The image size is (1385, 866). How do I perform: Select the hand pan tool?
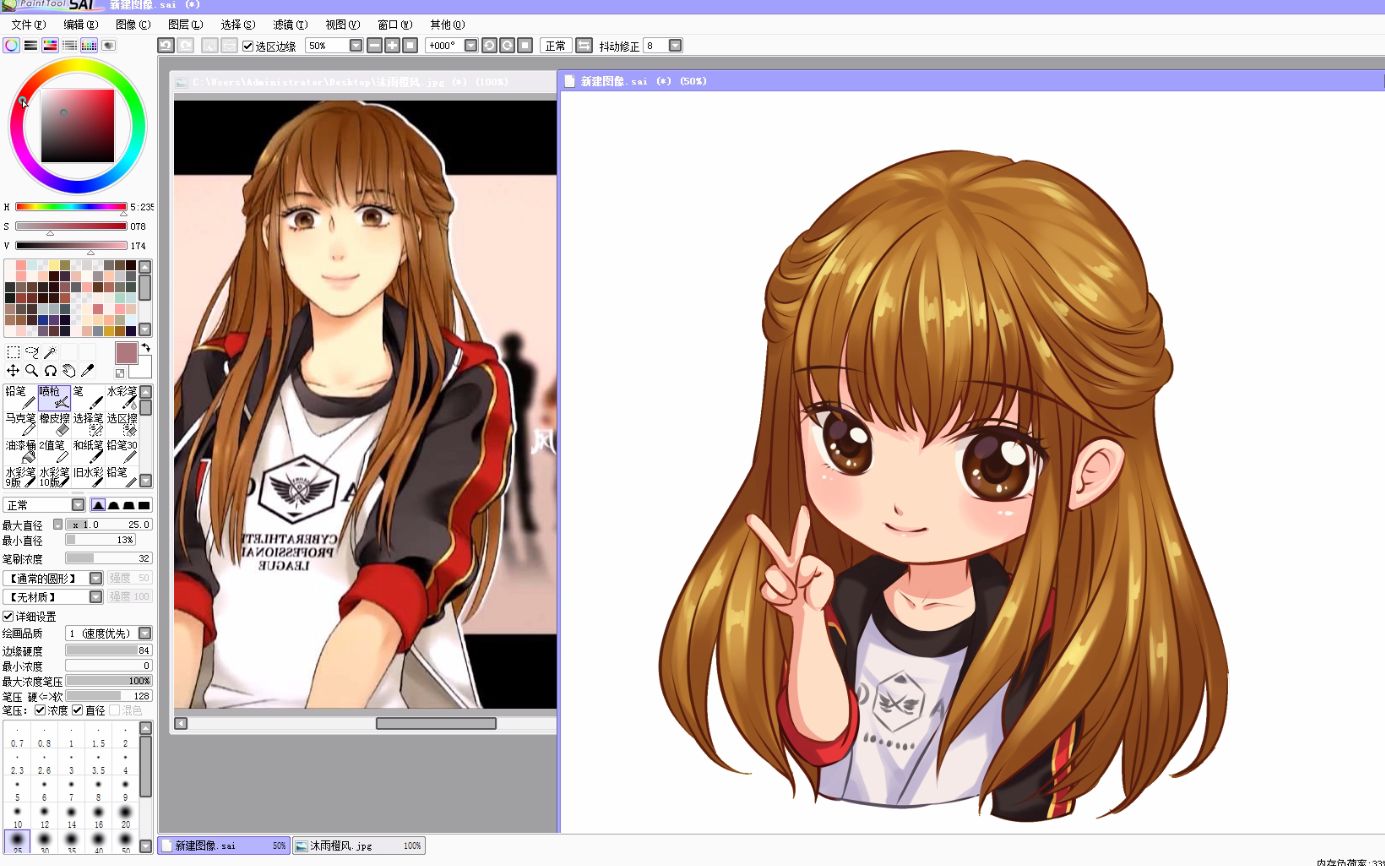click(x=69, y=371)
